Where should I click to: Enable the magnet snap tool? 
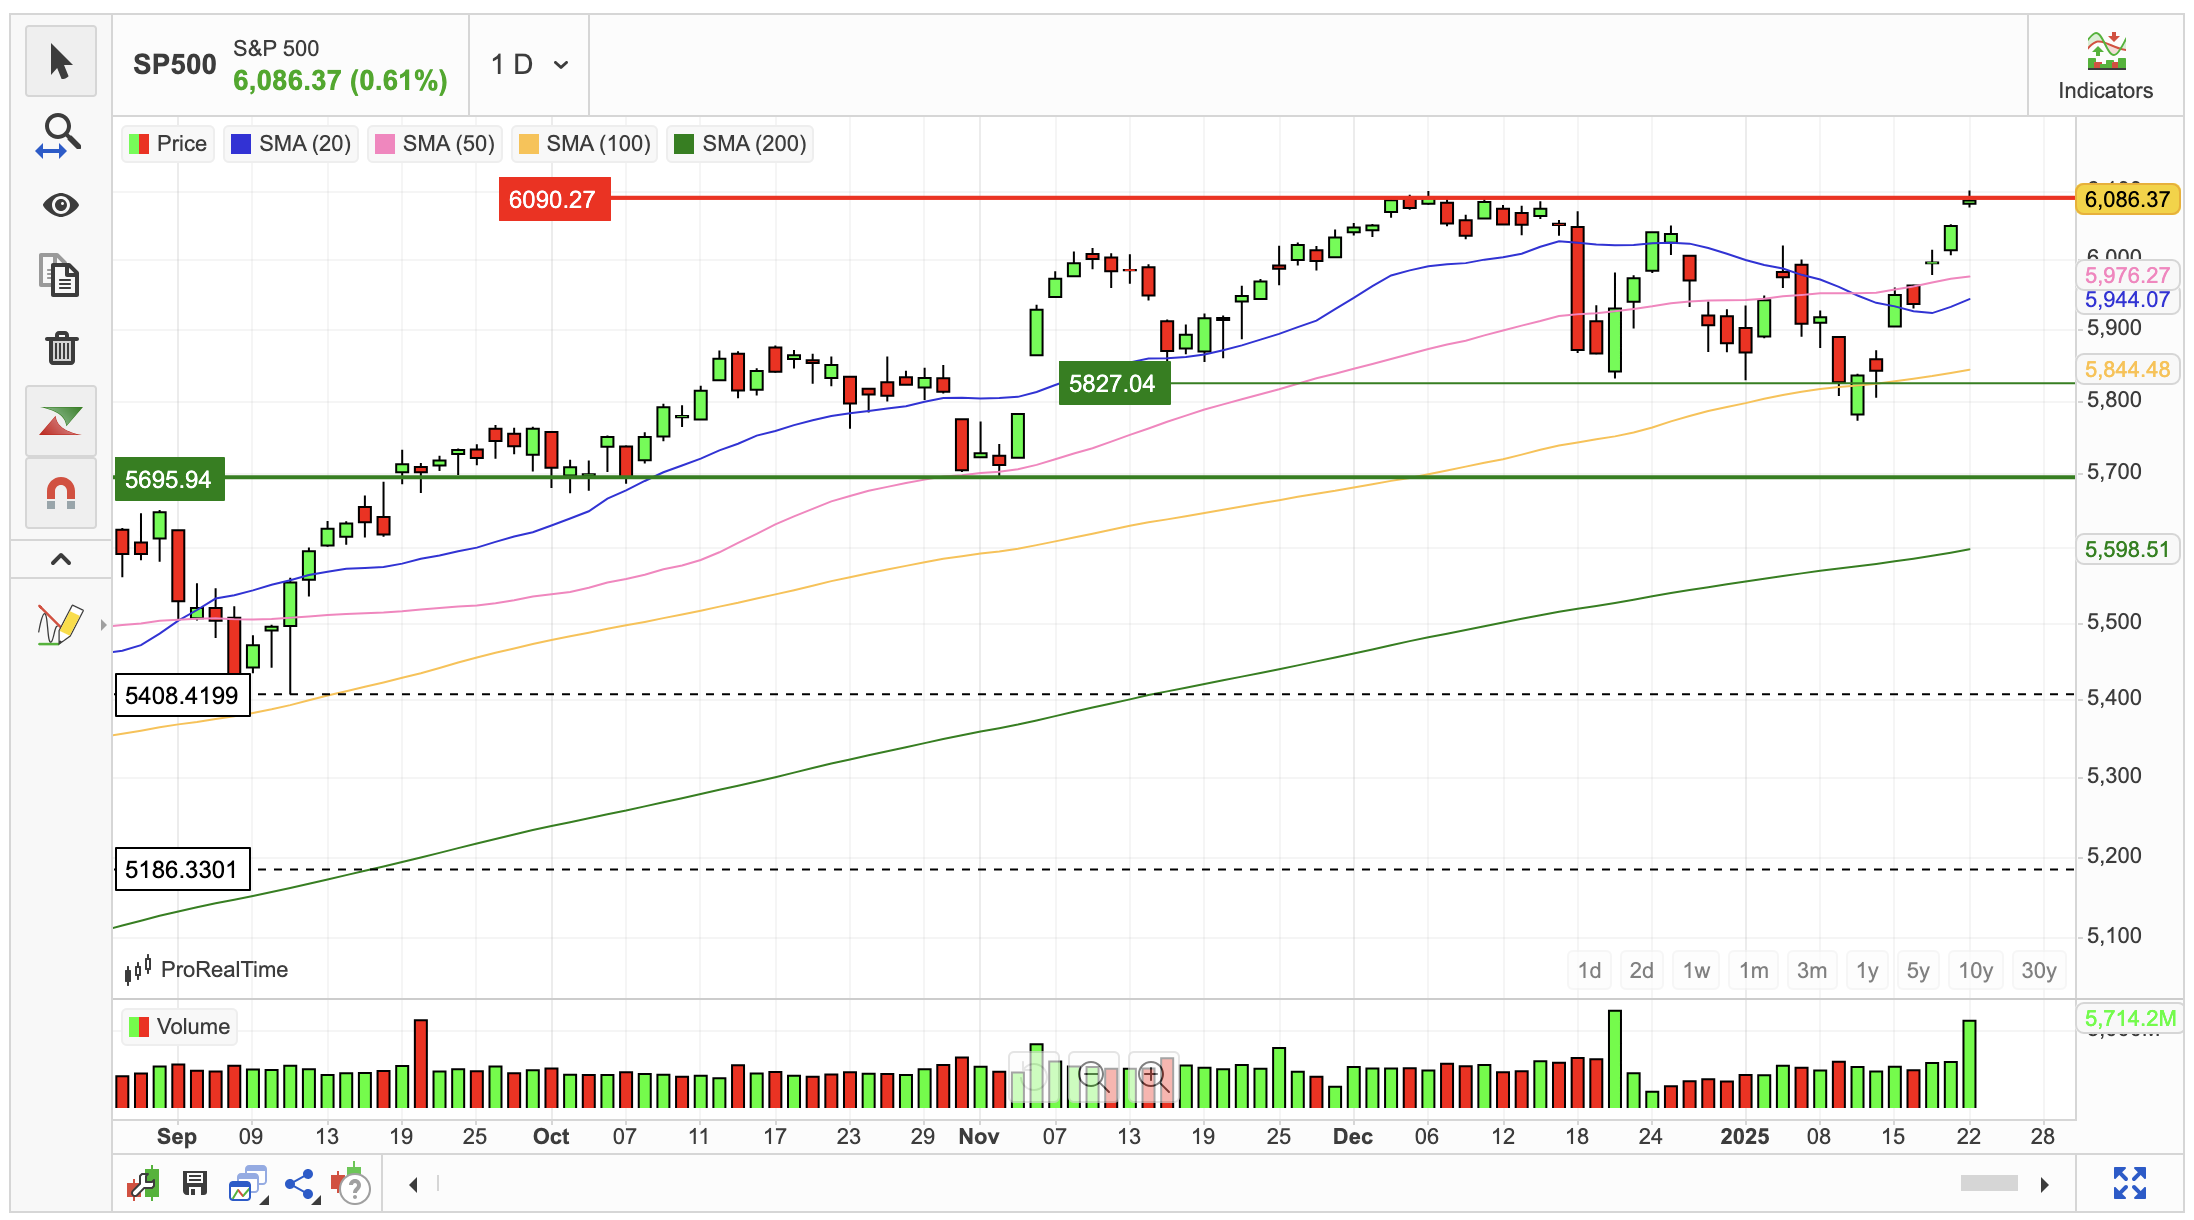coord(61,493)
